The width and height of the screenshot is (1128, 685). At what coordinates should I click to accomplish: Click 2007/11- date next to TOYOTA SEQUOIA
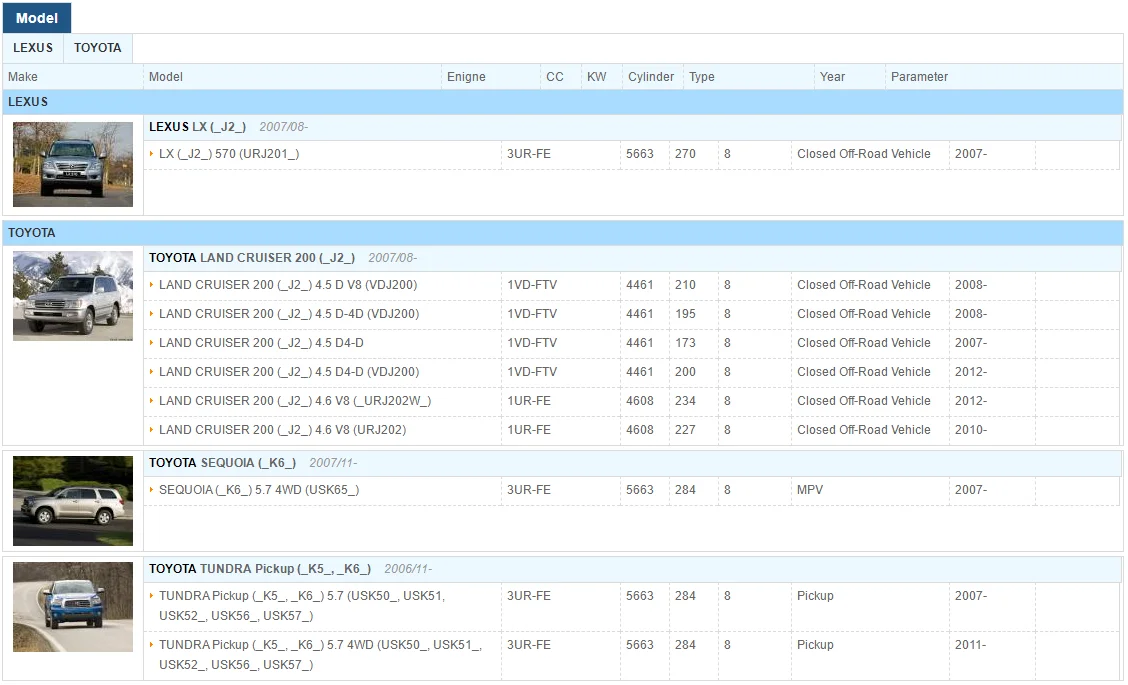(x=333, y=463)
